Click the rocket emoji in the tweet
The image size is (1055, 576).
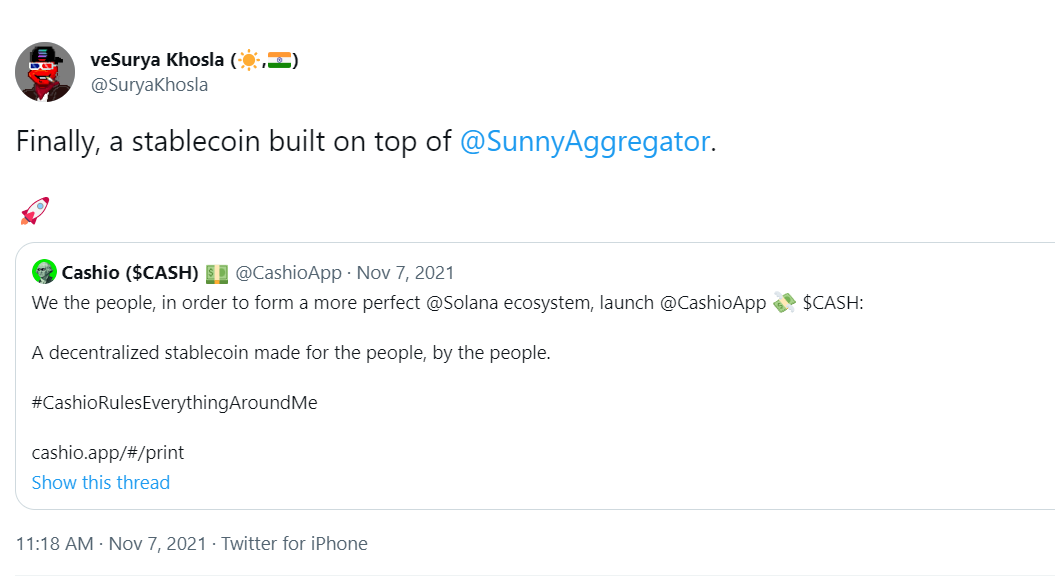point(34,211)
